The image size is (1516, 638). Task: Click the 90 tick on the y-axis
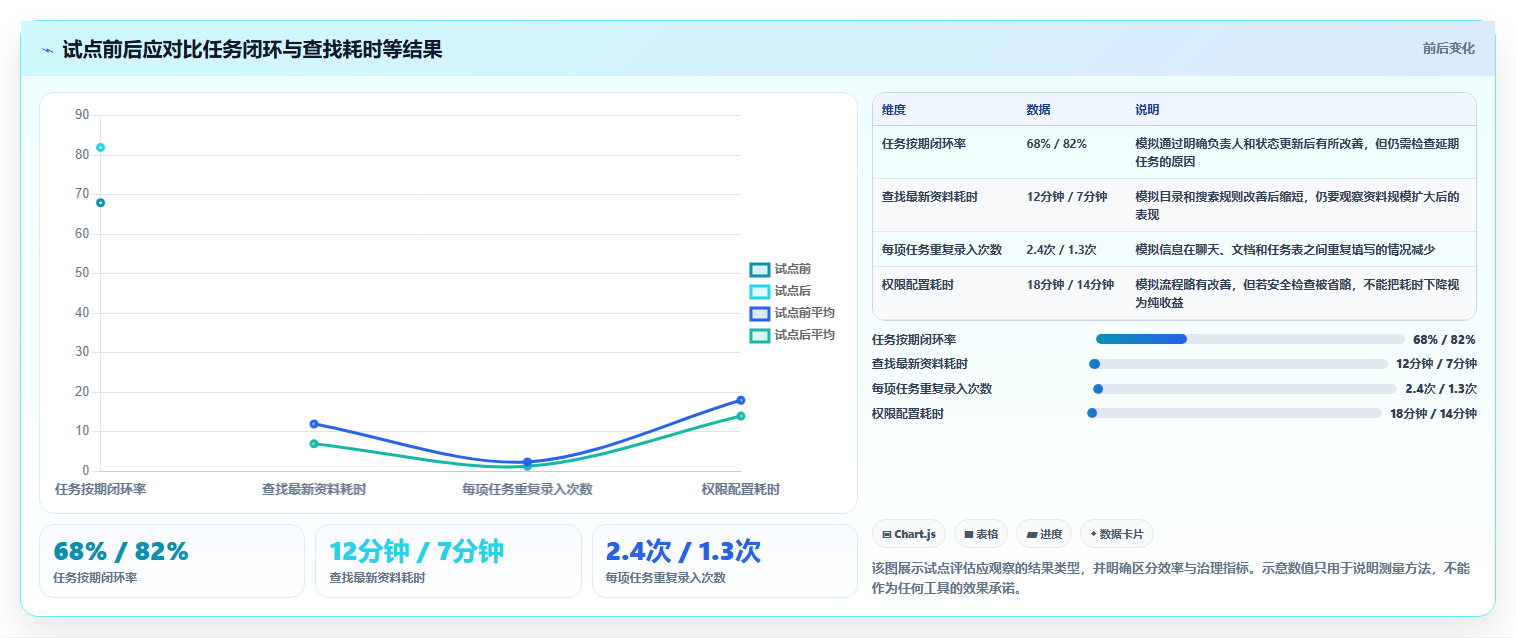click(82, 115)
